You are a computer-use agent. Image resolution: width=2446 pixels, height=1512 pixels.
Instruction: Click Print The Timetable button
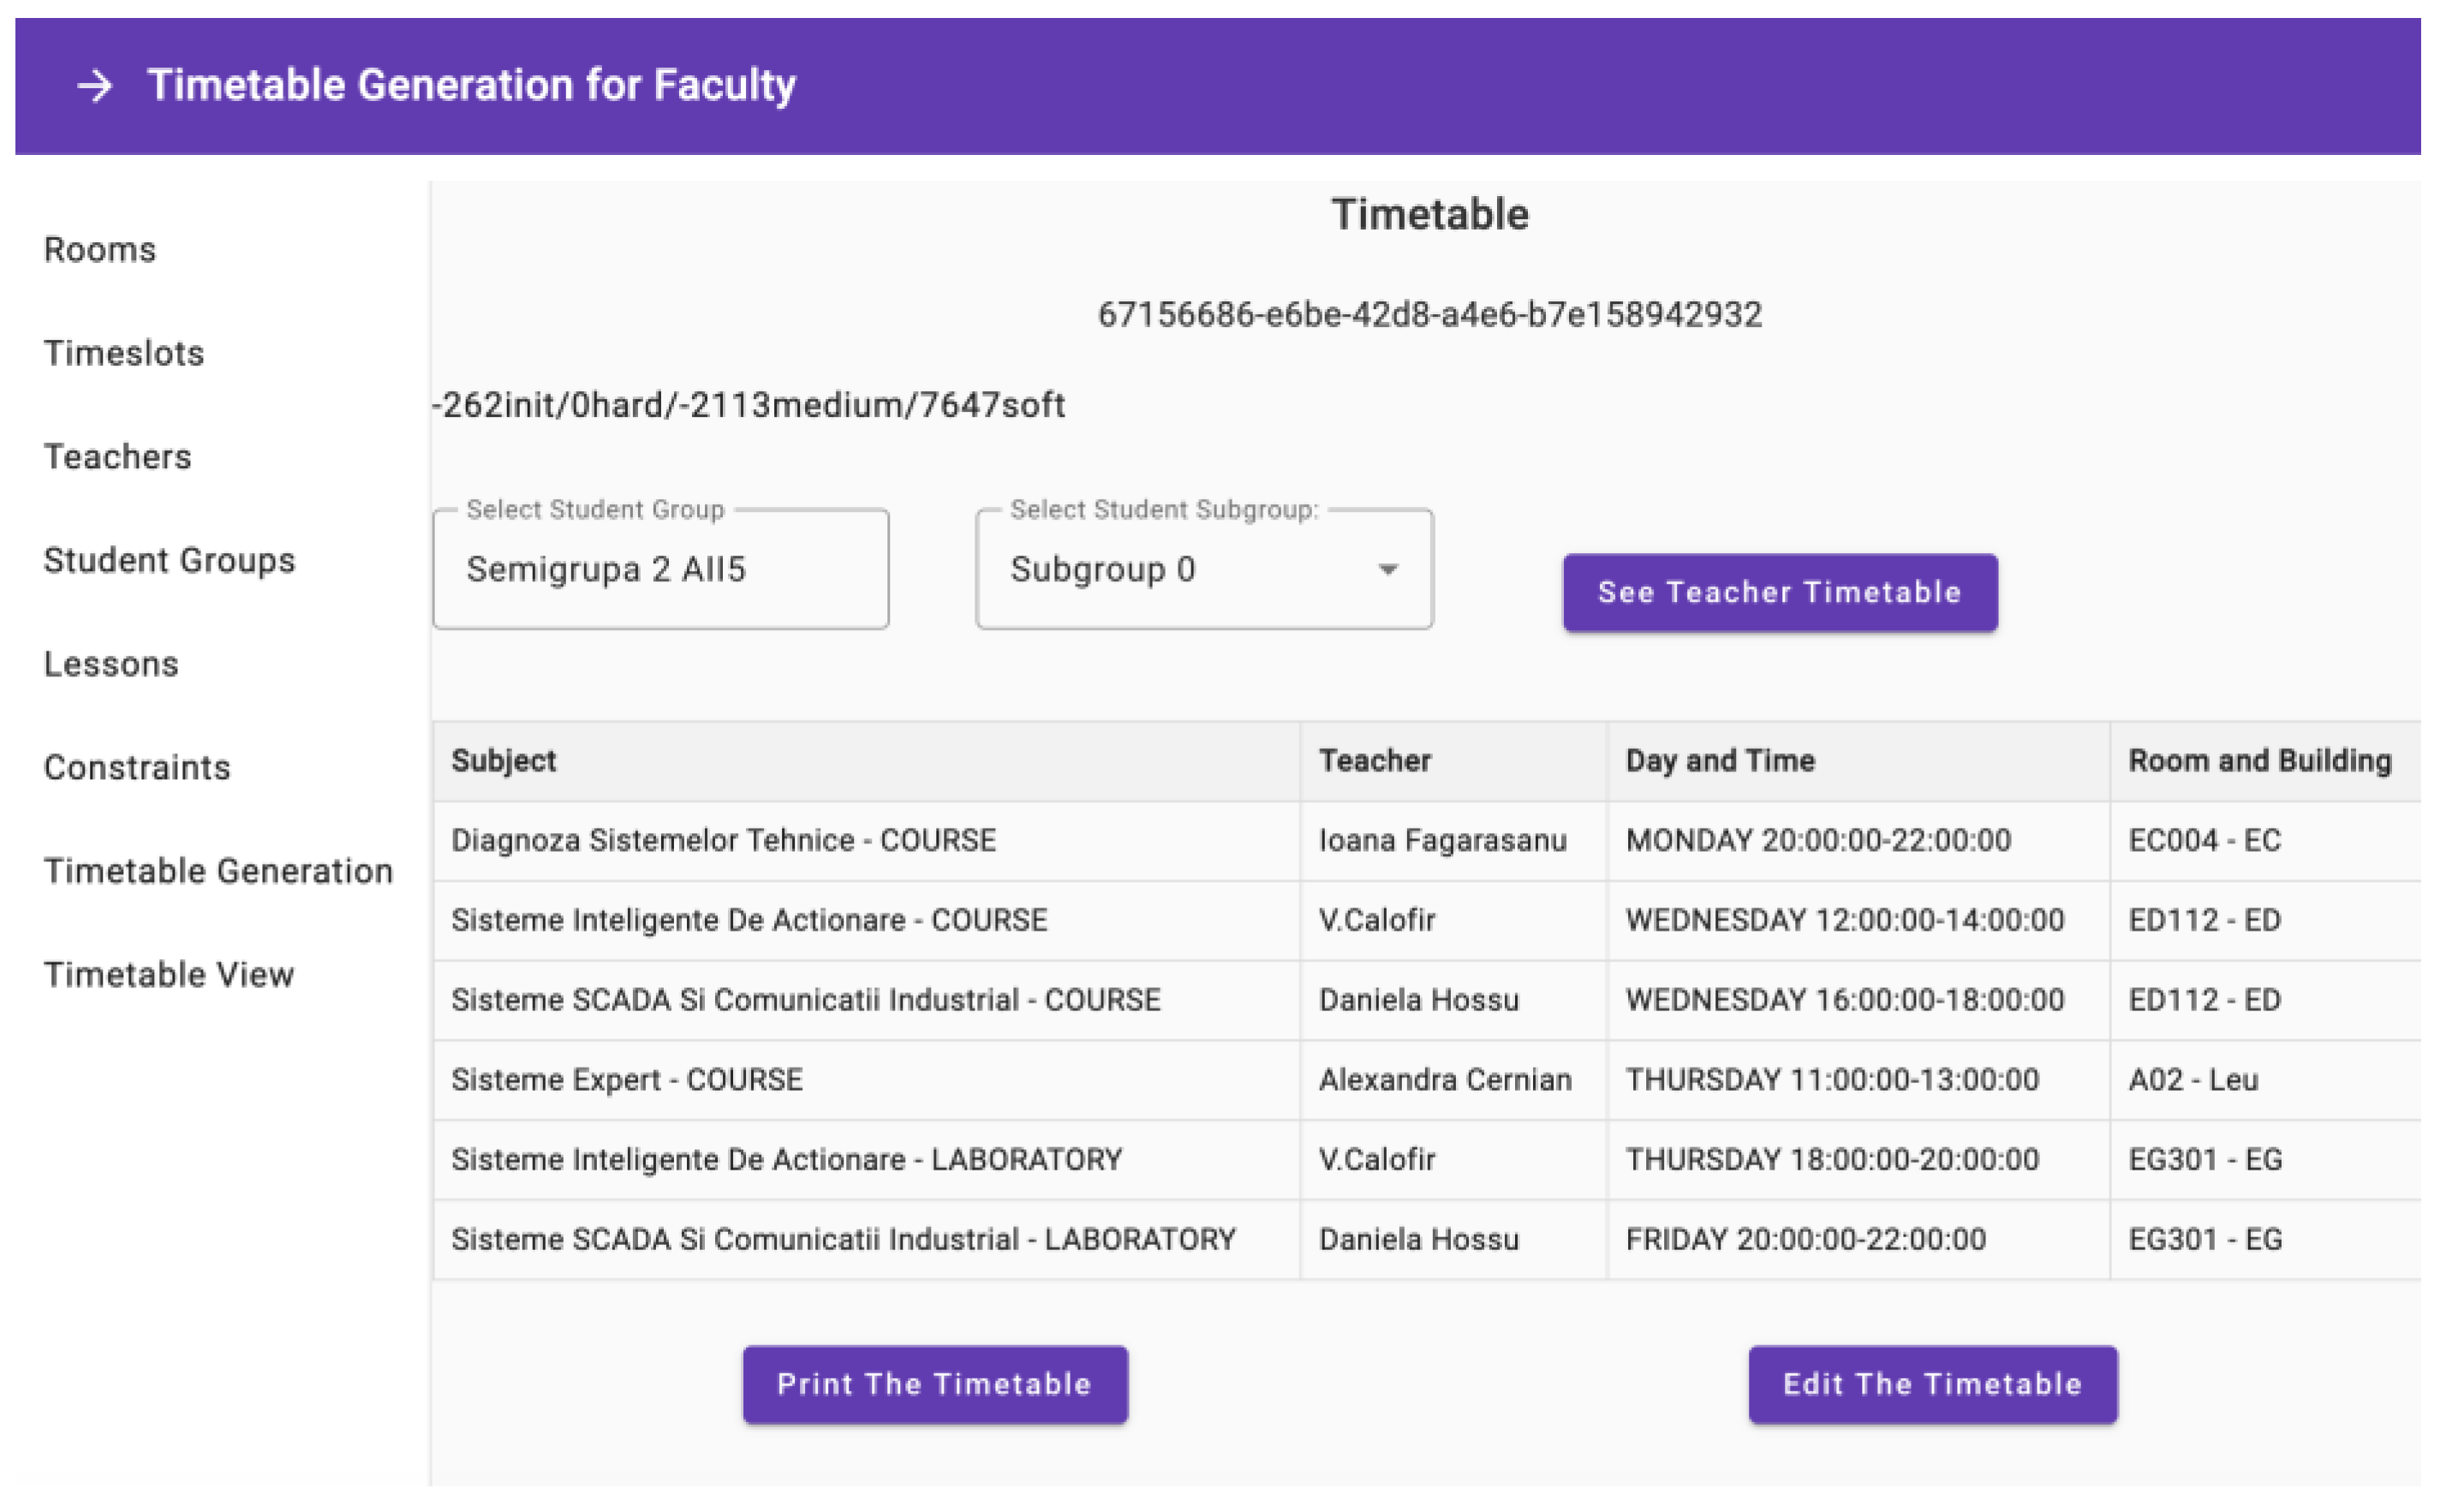click(935, 1385)
